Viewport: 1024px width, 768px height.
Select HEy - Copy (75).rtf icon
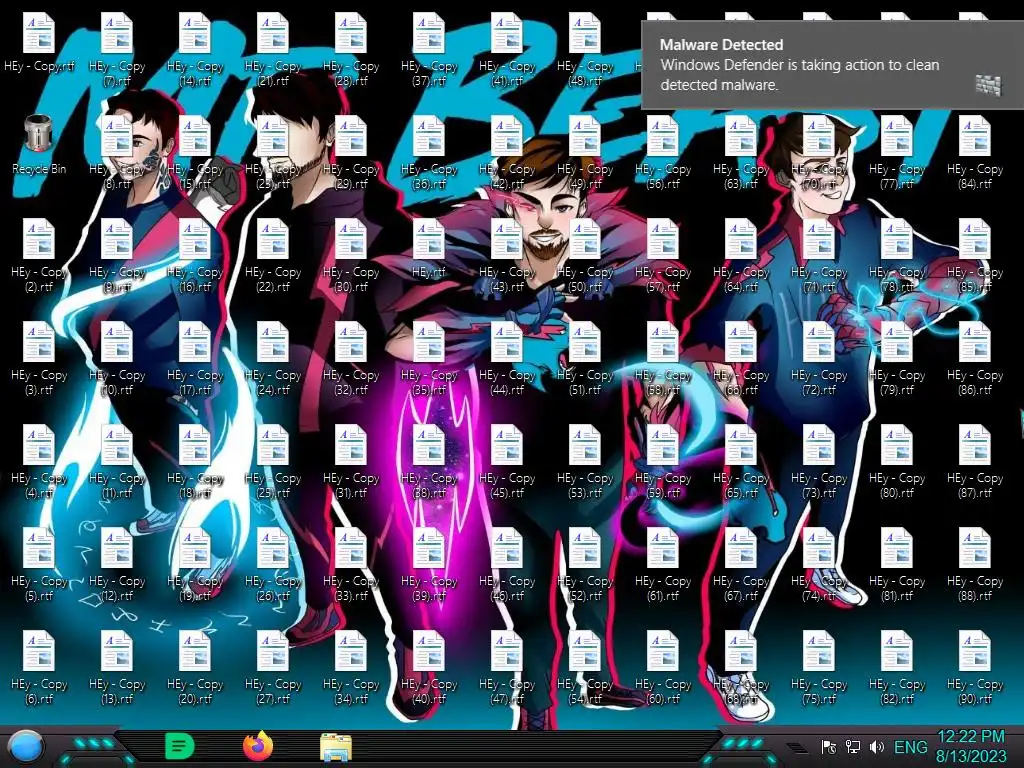[x=818, y=650]
